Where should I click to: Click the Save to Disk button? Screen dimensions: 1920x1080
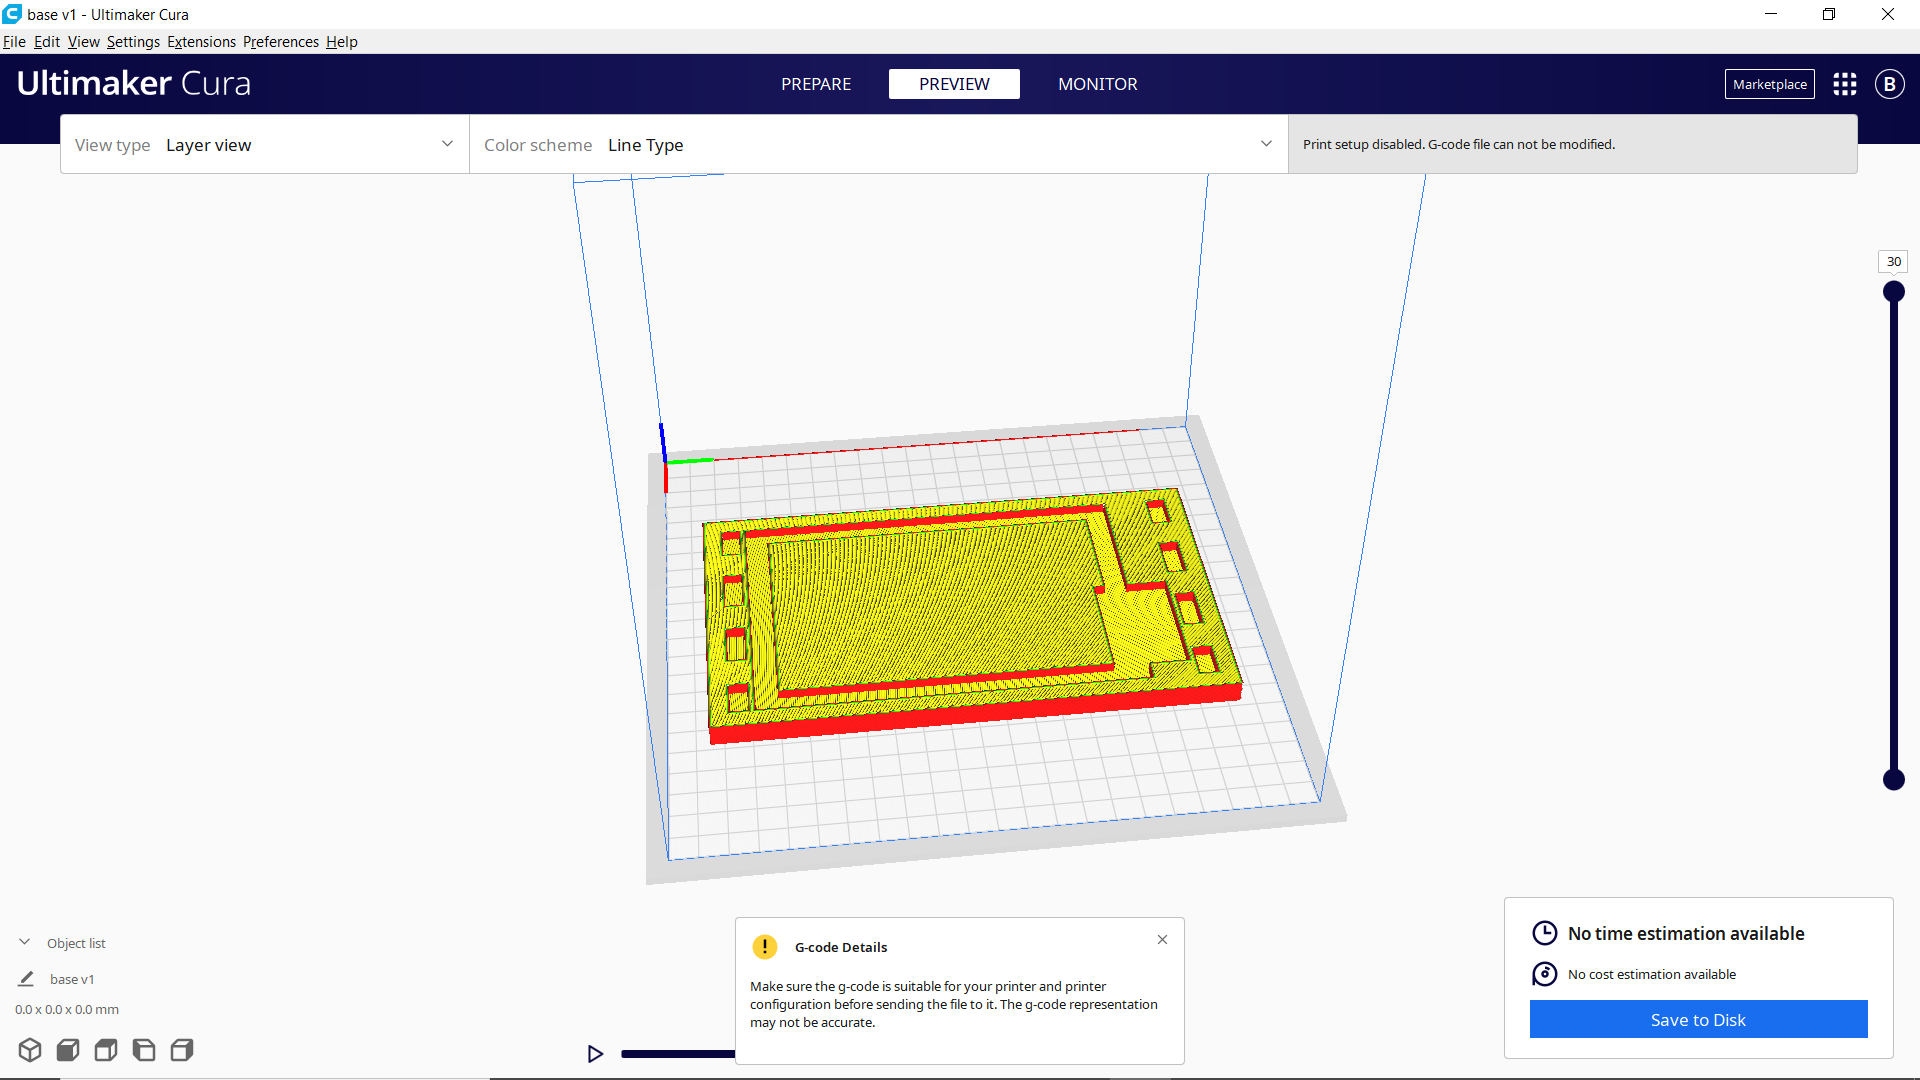[x=1698, y=1019]
